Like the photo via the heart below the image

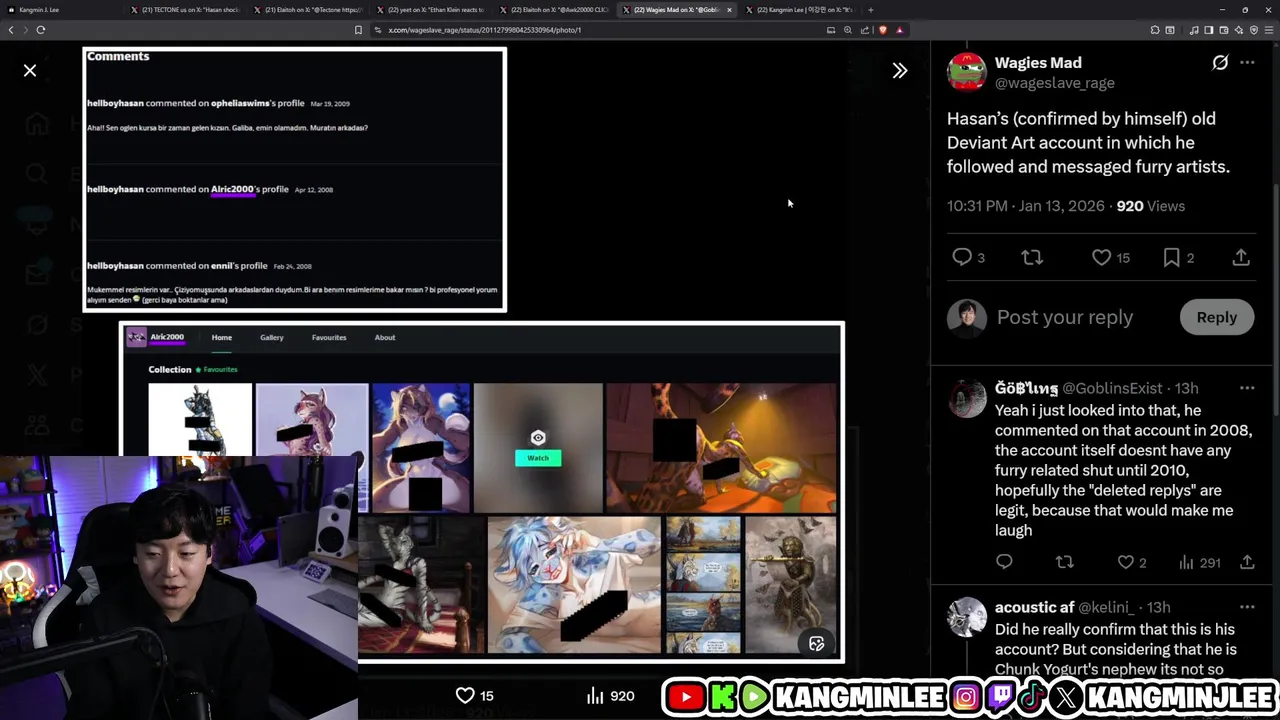click(465, 695)
